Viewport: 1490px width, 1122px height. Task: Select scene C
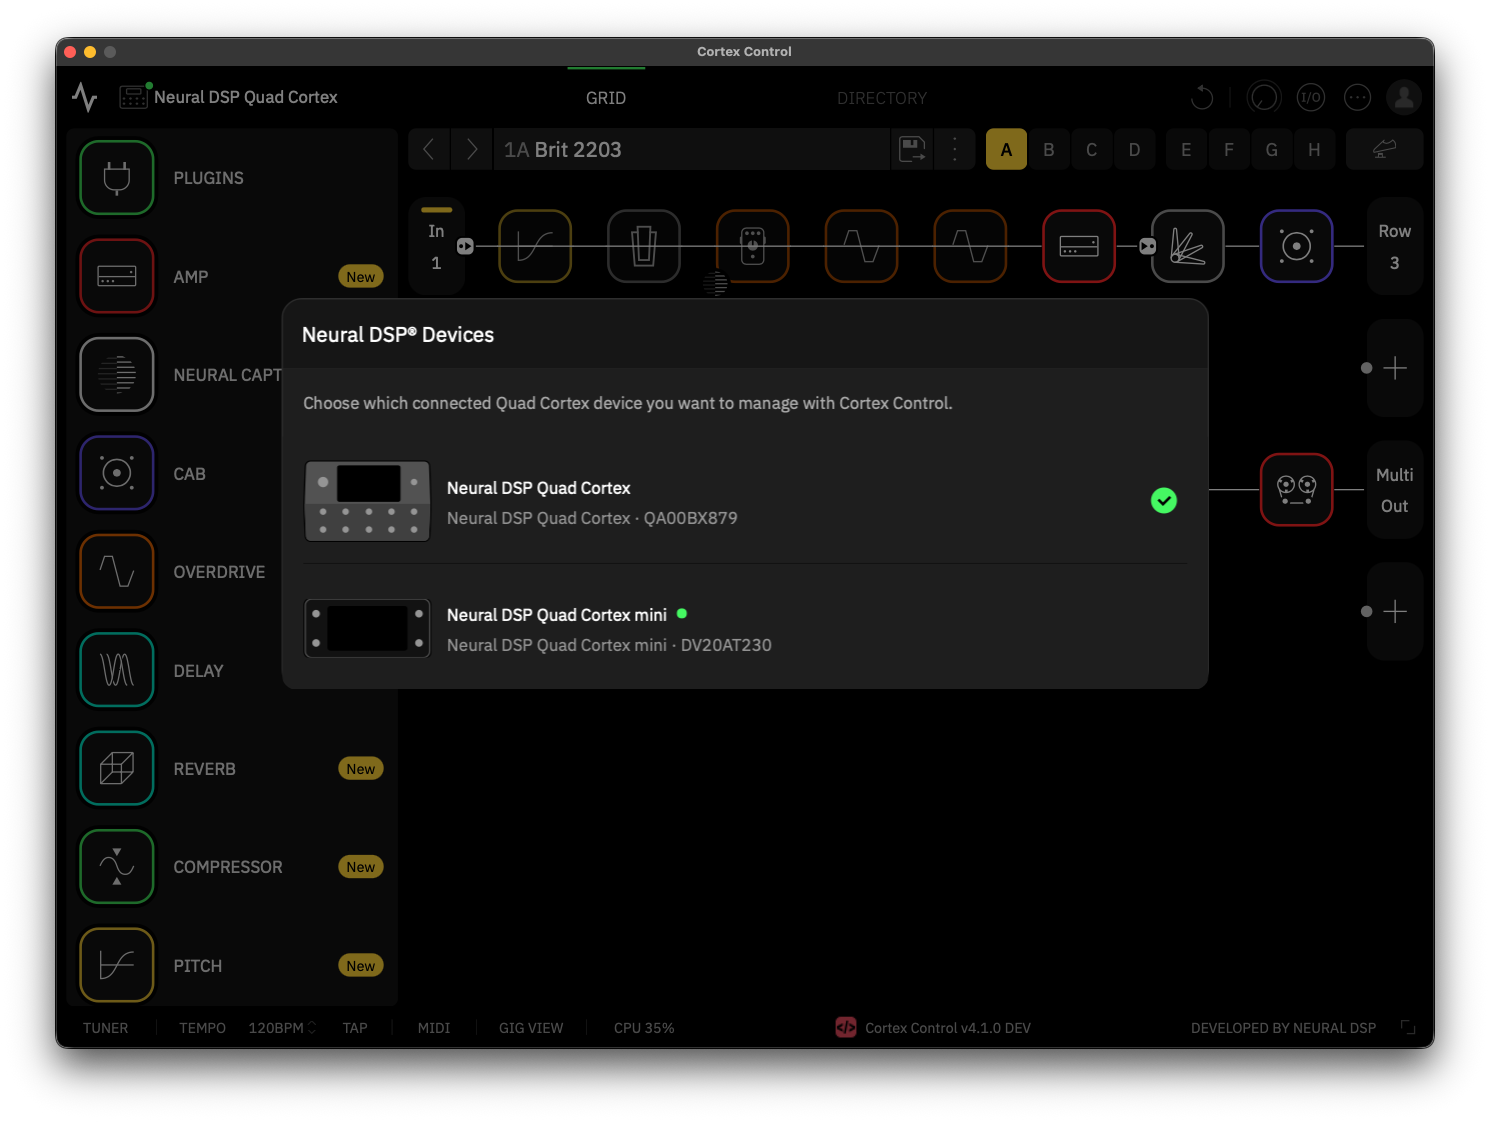point(1092,149)
